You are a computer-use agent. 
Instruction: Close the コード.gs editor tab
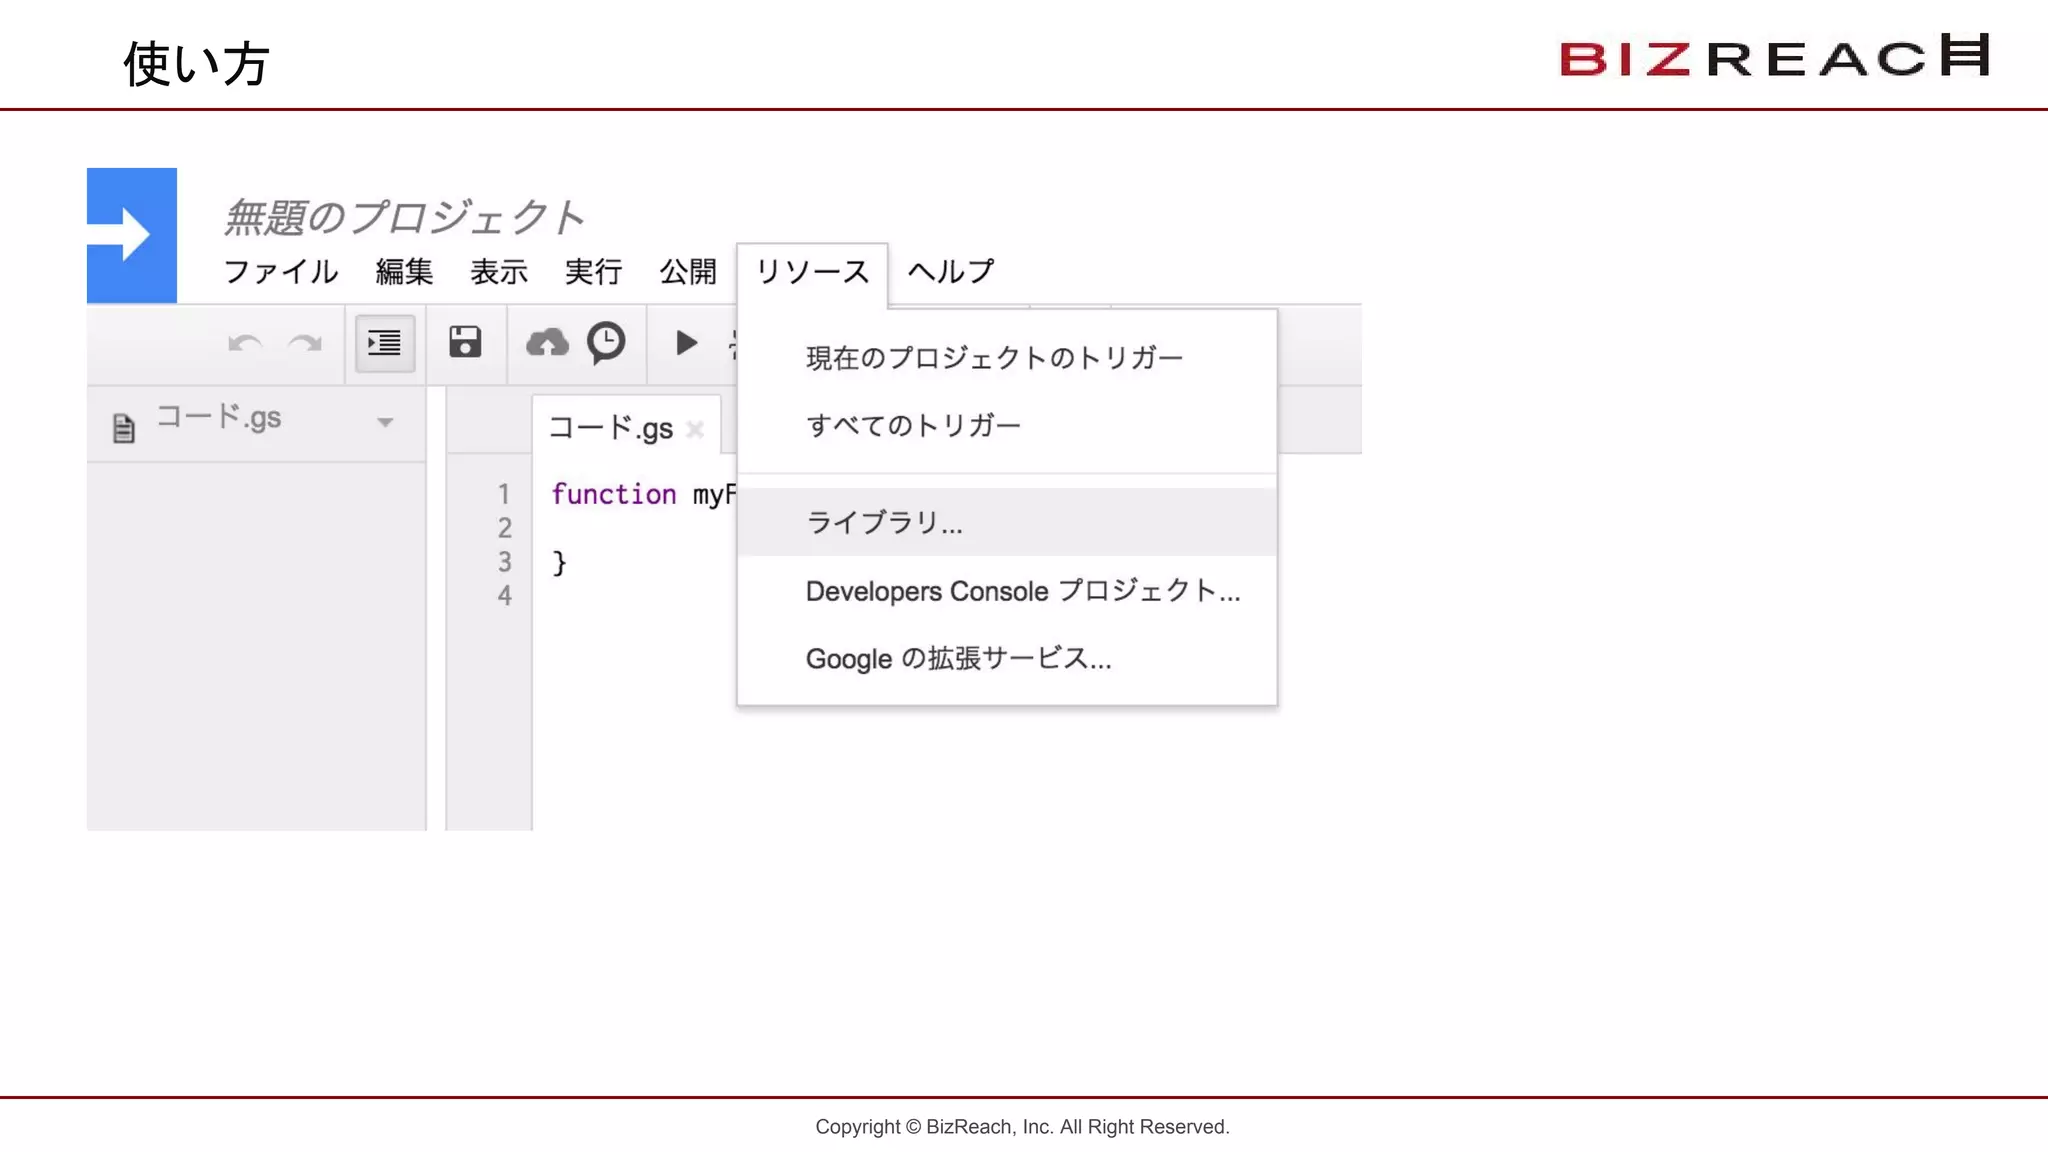pyautogui.click(x=696, y=430)
